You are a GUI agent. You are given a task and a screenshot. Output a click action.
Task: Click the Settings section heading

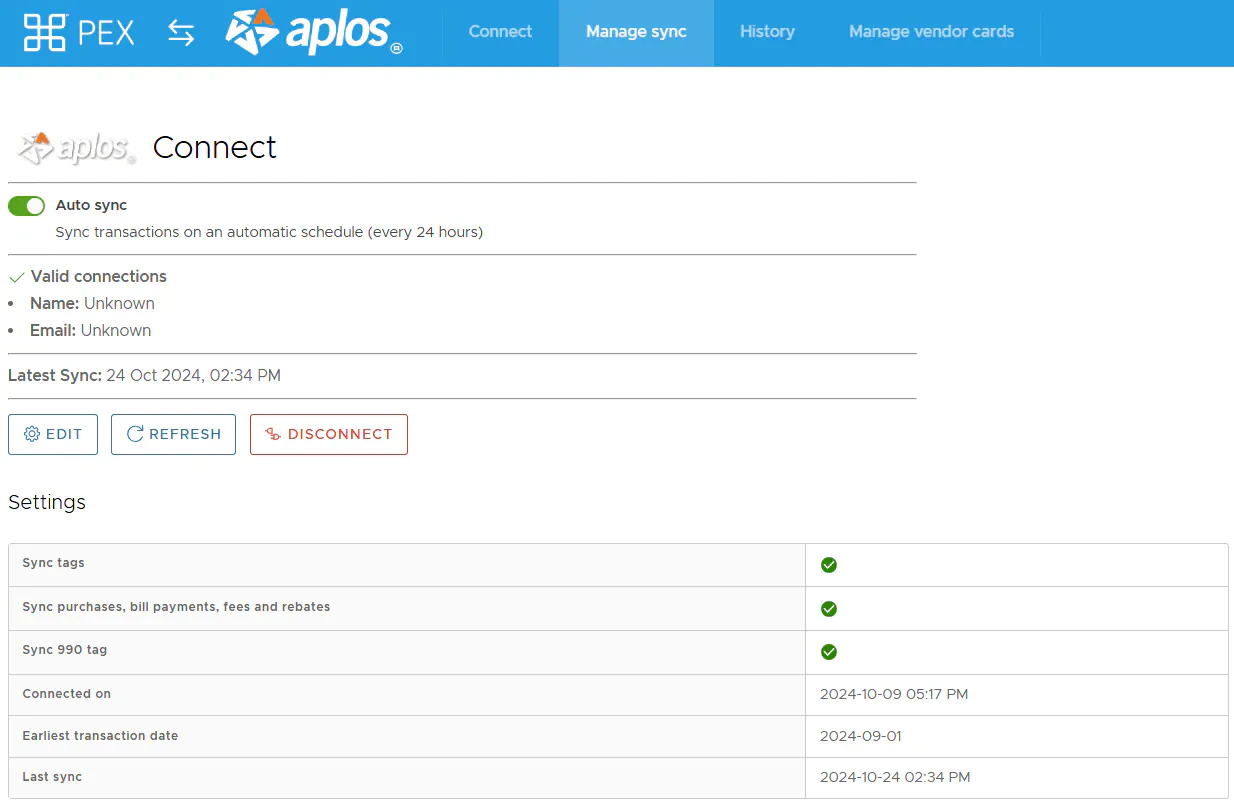pos(47,502)
